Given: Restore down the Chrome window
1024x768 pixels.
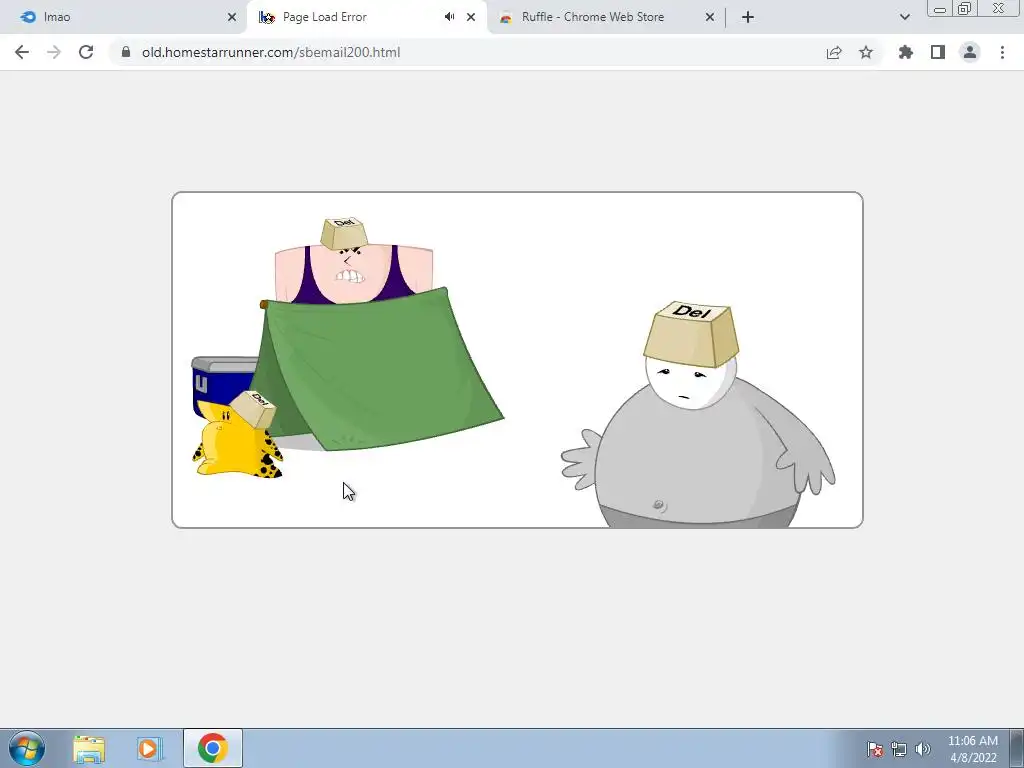Looking at the screenshot, I should 965,9.
